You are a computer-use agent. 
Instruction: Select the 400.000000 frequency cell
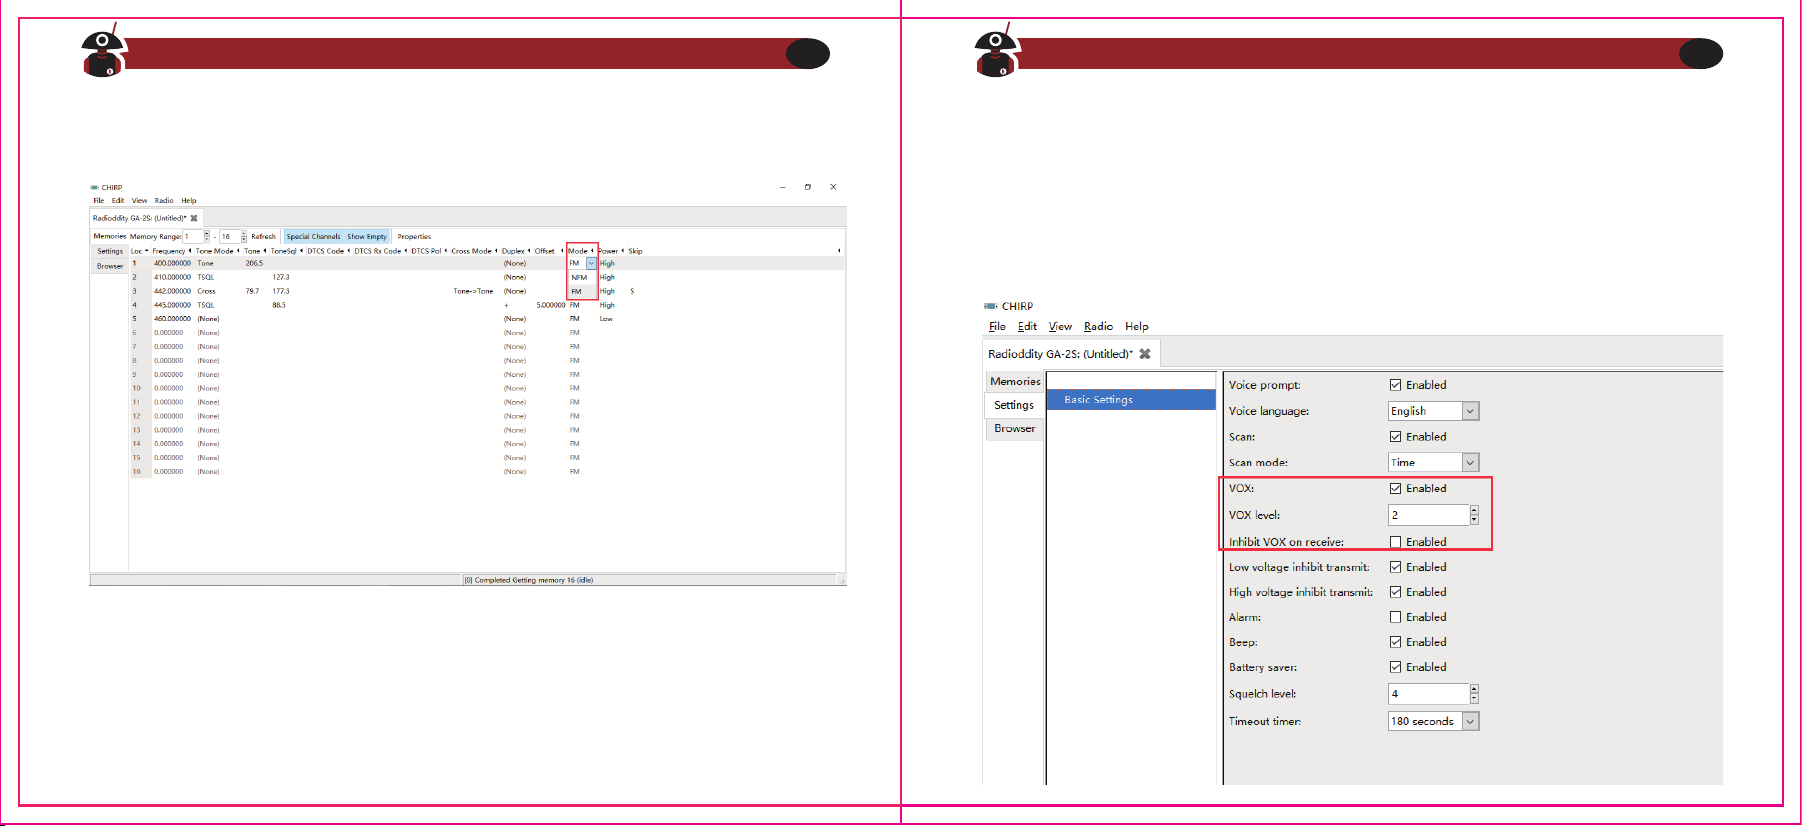[x=172, y=264]
